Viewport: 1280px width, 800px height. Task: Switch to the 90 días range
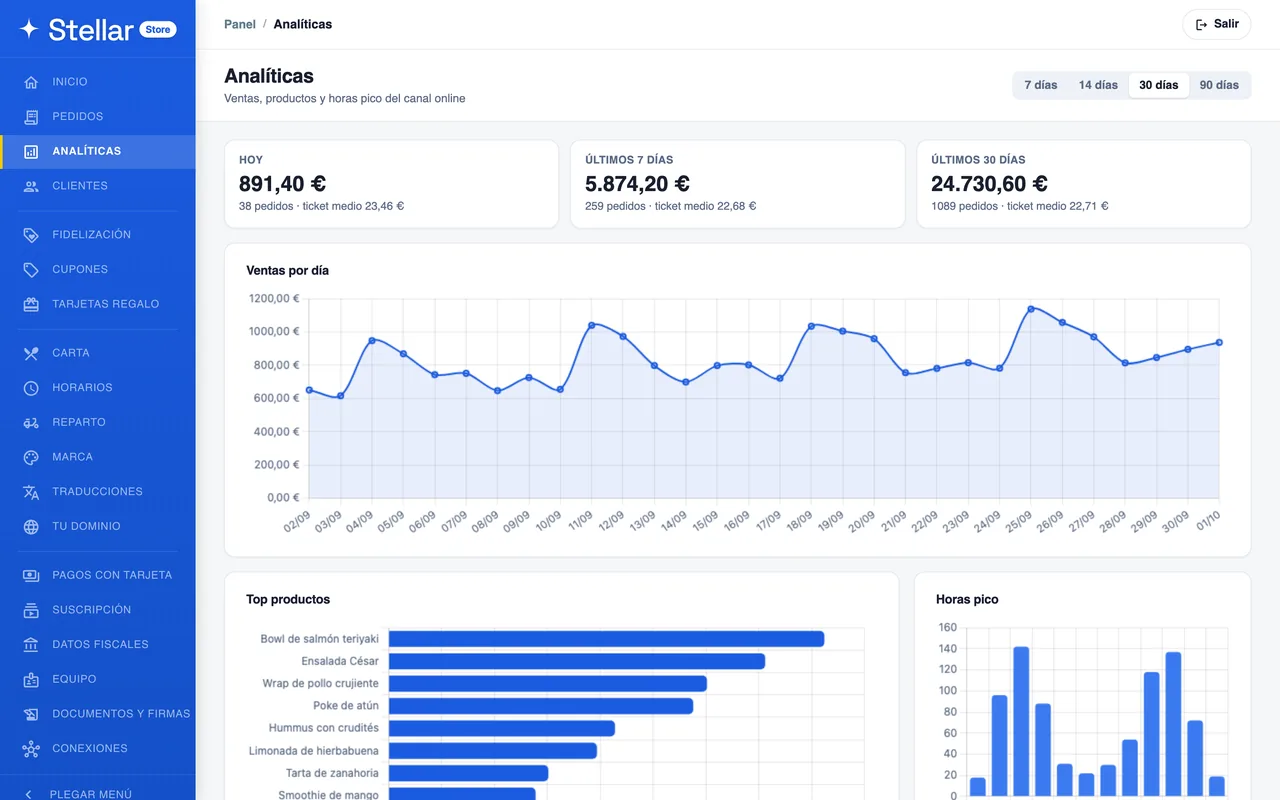[x=1219, y=85]
